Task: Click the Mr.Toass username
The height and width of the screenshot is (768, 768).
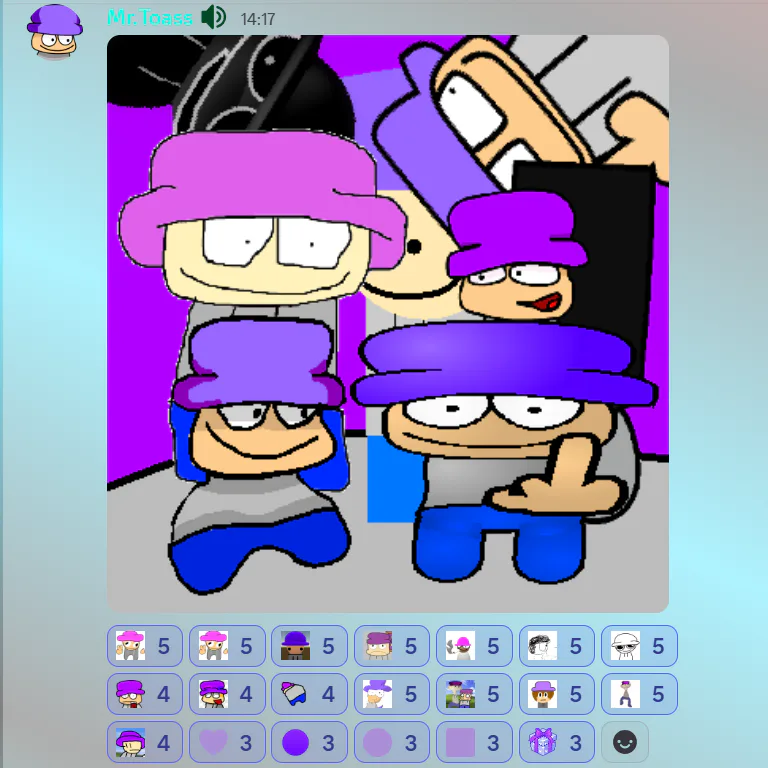Action: tap(150, 18)
